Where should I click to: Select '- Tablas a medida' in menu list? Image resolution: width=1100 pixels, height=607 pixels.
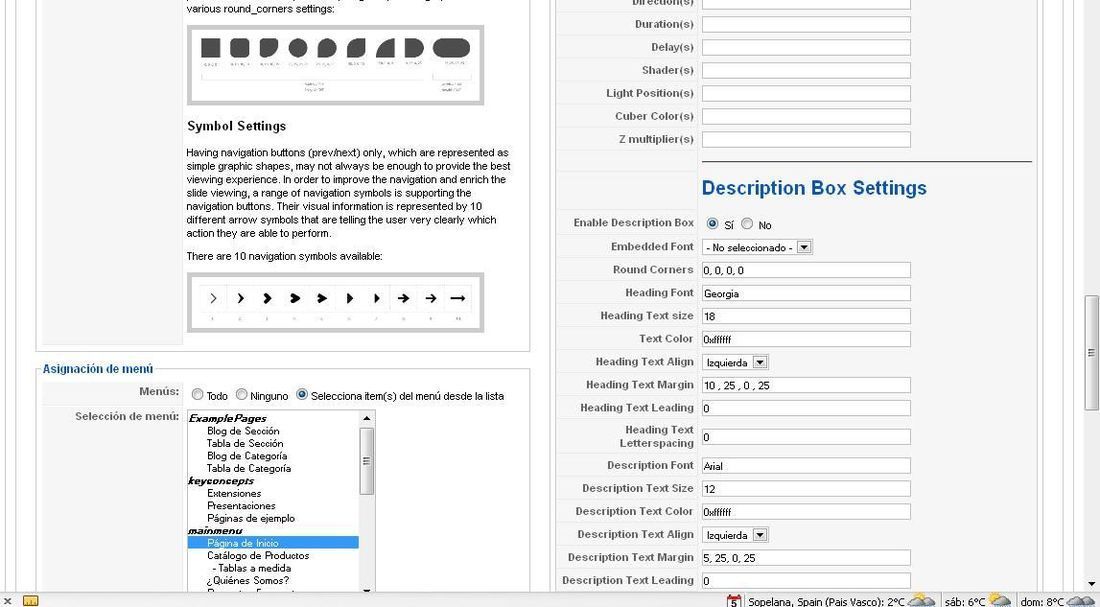[x=251, y=568]
